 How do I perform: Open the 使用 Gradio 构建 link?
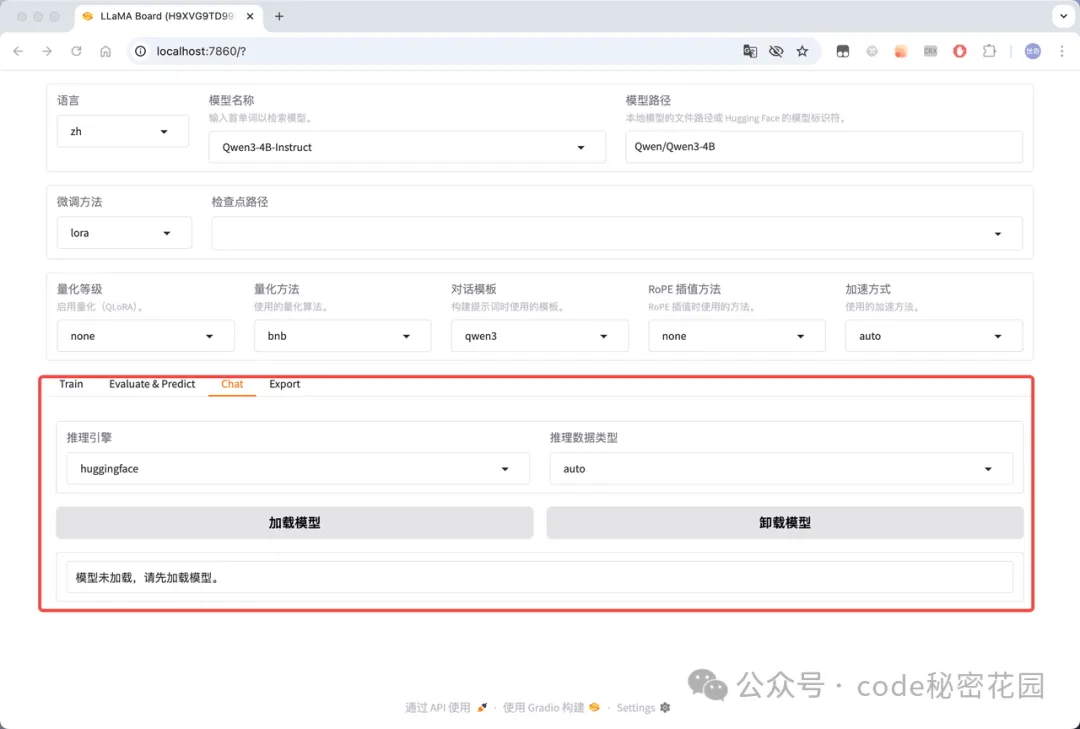click(x=550, y=708)
